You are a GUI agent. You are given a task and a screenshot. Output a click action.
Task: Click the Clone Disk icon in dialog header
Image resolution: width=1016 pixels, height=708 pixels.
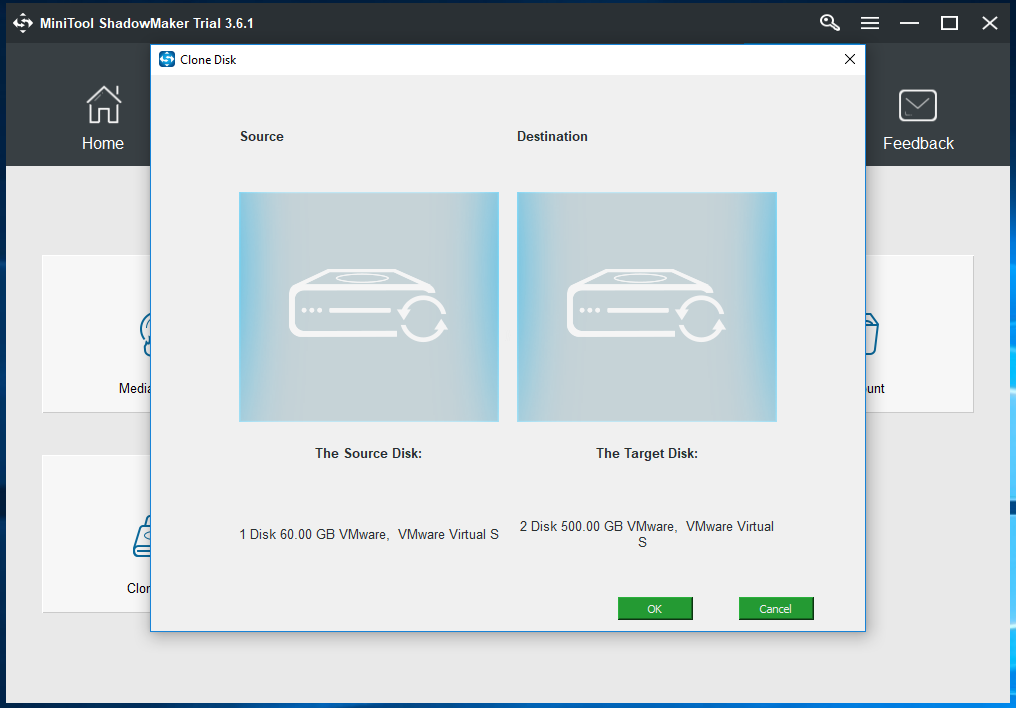coord(166,59)
